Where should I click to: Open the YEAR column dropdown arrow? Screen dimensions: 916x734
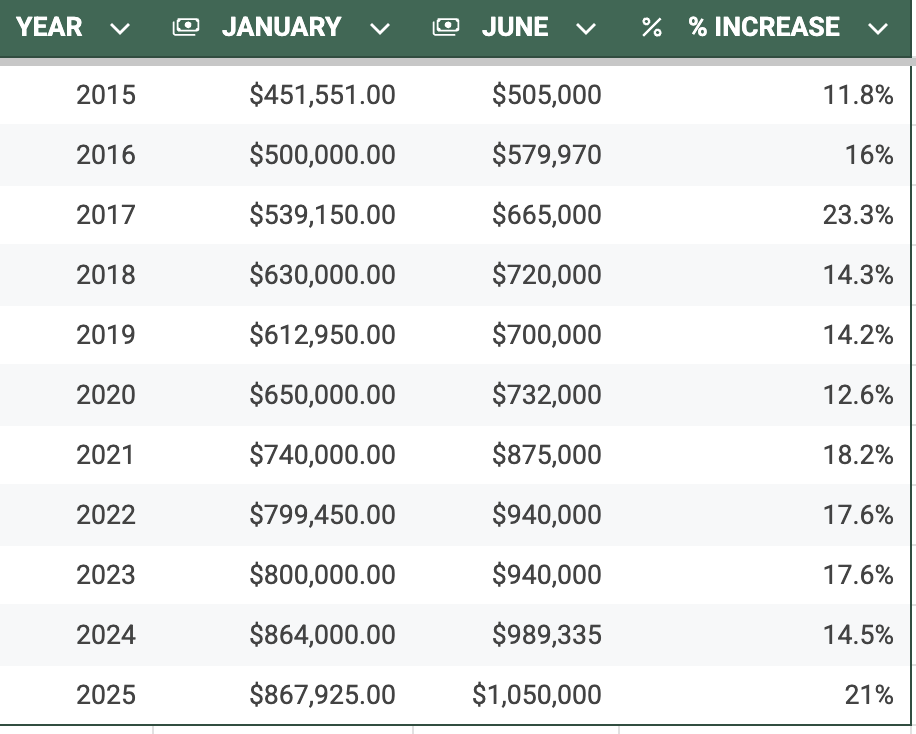[120, 29]
